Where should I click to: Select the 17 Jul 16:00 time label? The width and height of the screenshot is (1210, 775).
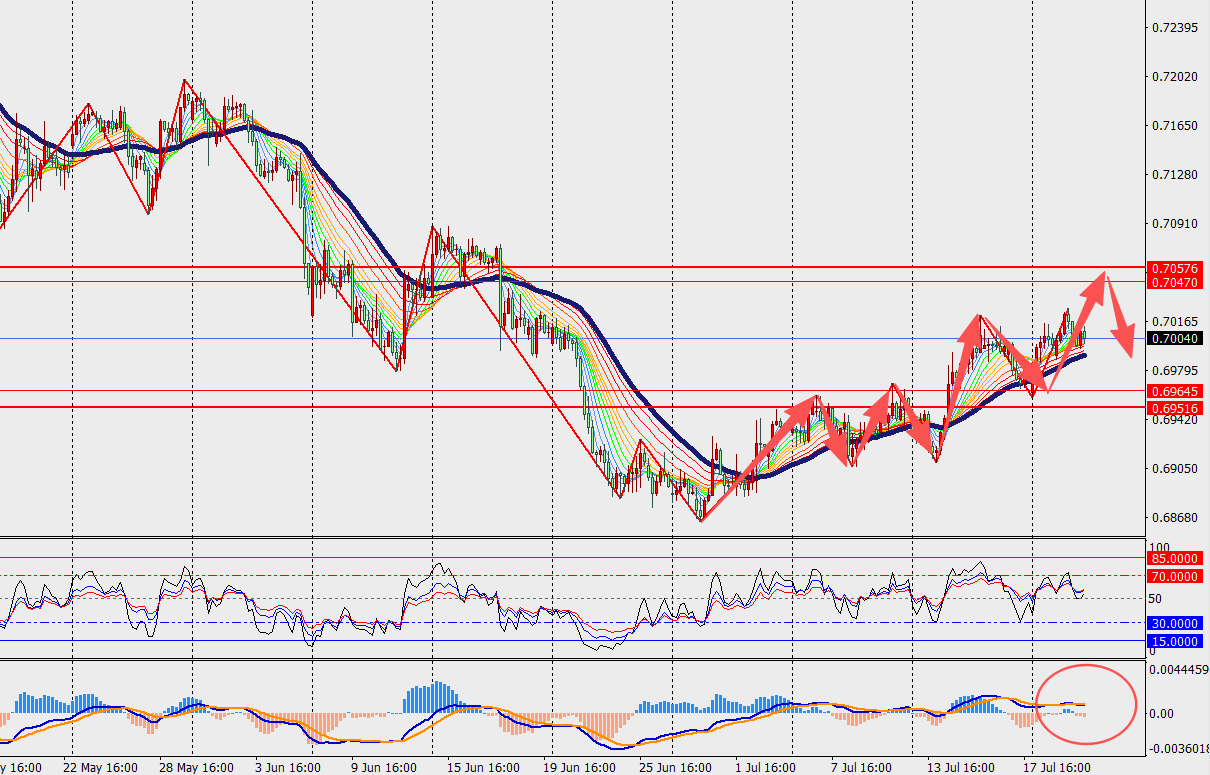(x=1057, y=767)
